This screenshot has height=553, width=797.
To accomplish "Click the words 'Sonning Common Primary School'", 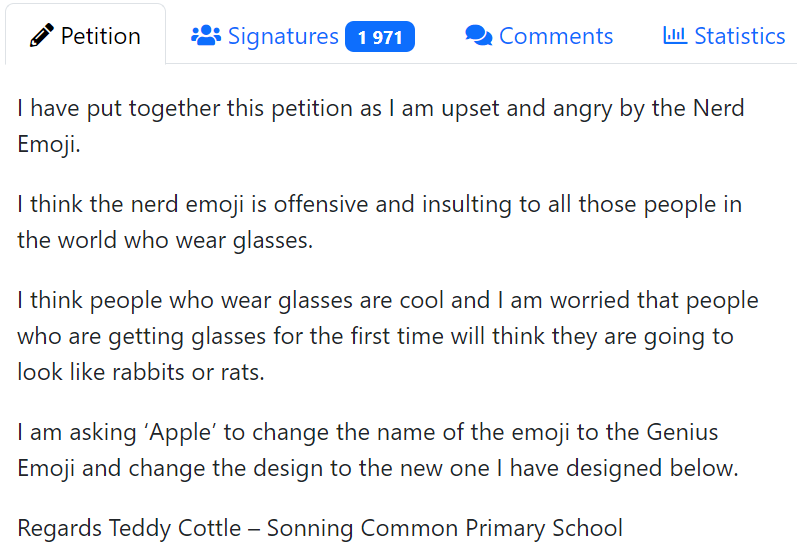I will tap(445, 528).
